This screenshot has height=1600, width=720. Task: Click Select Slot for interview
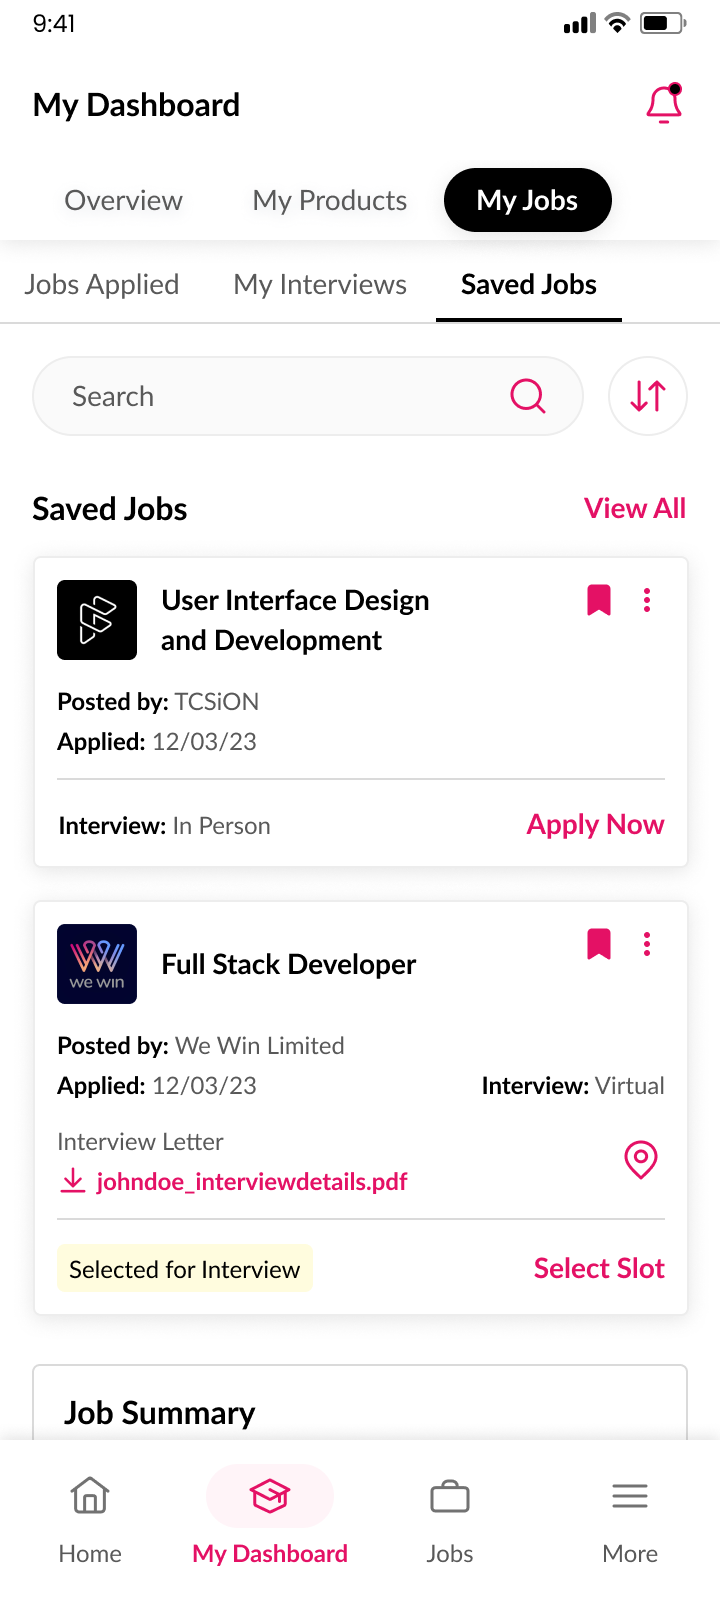click(599, 1268)
